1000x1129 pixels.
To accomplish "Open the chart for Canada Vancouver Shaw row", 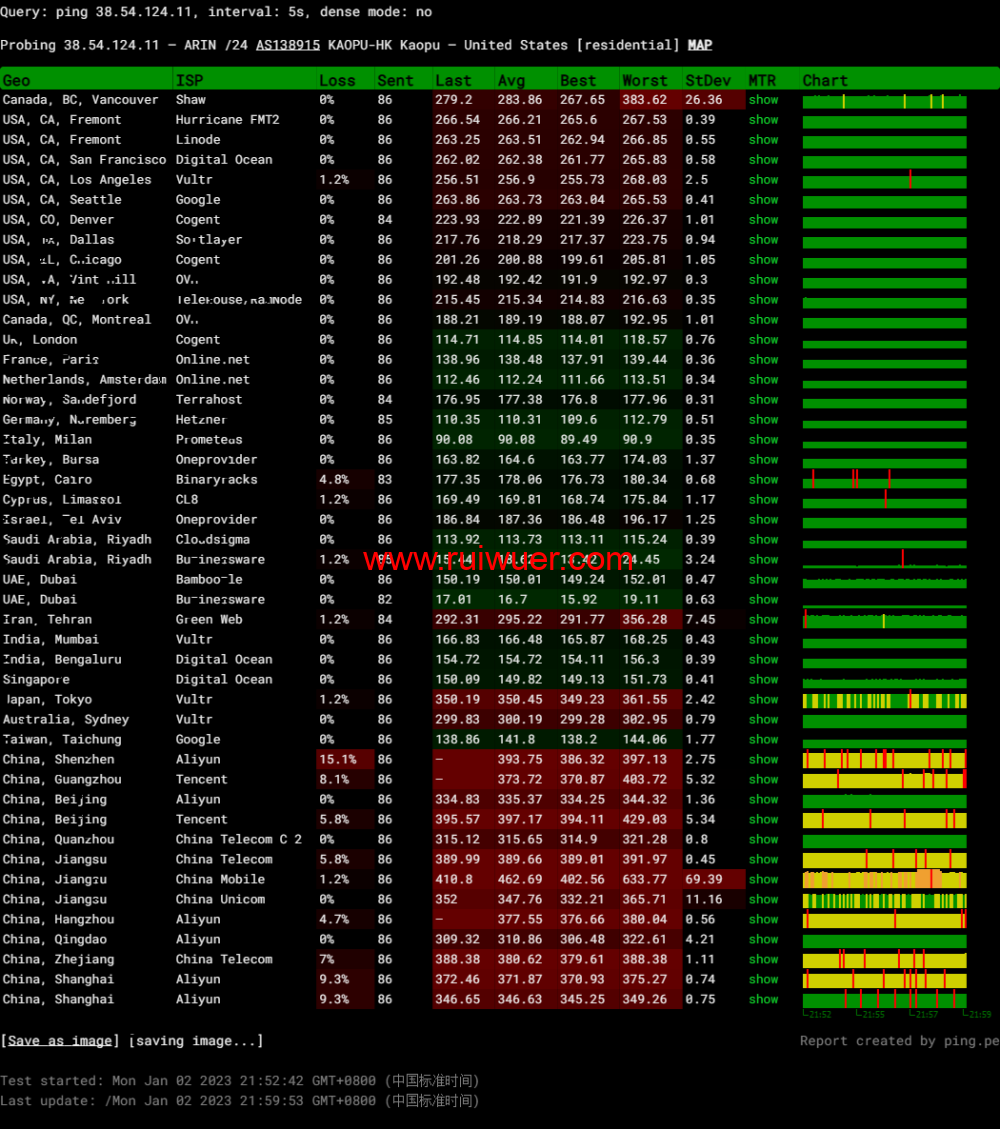I will click(x=884, y=100).
